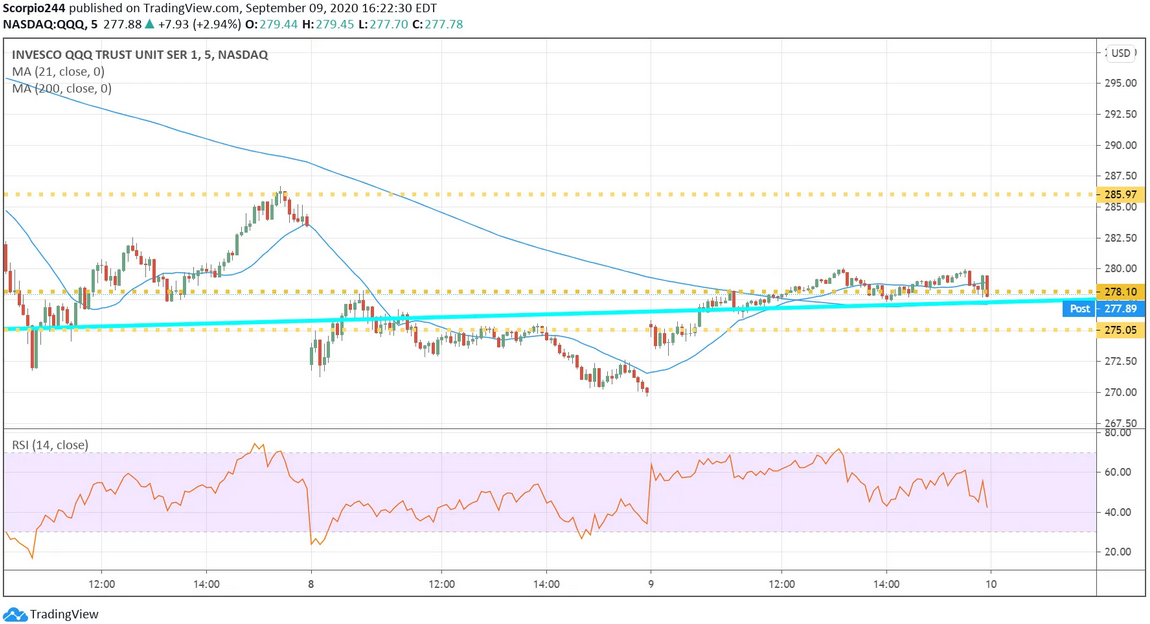
Task: Click the 275.05 price level label
Action: [x=1121, y=330]
